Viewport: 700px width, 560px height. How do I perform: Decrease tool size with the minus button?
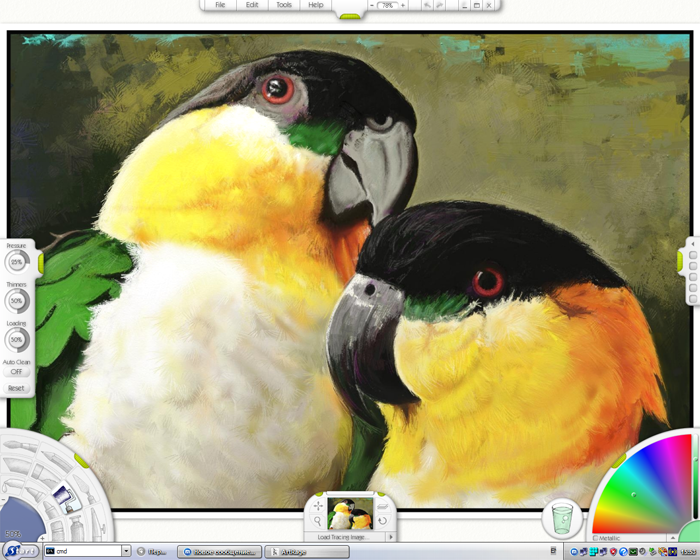pos(2,499)
